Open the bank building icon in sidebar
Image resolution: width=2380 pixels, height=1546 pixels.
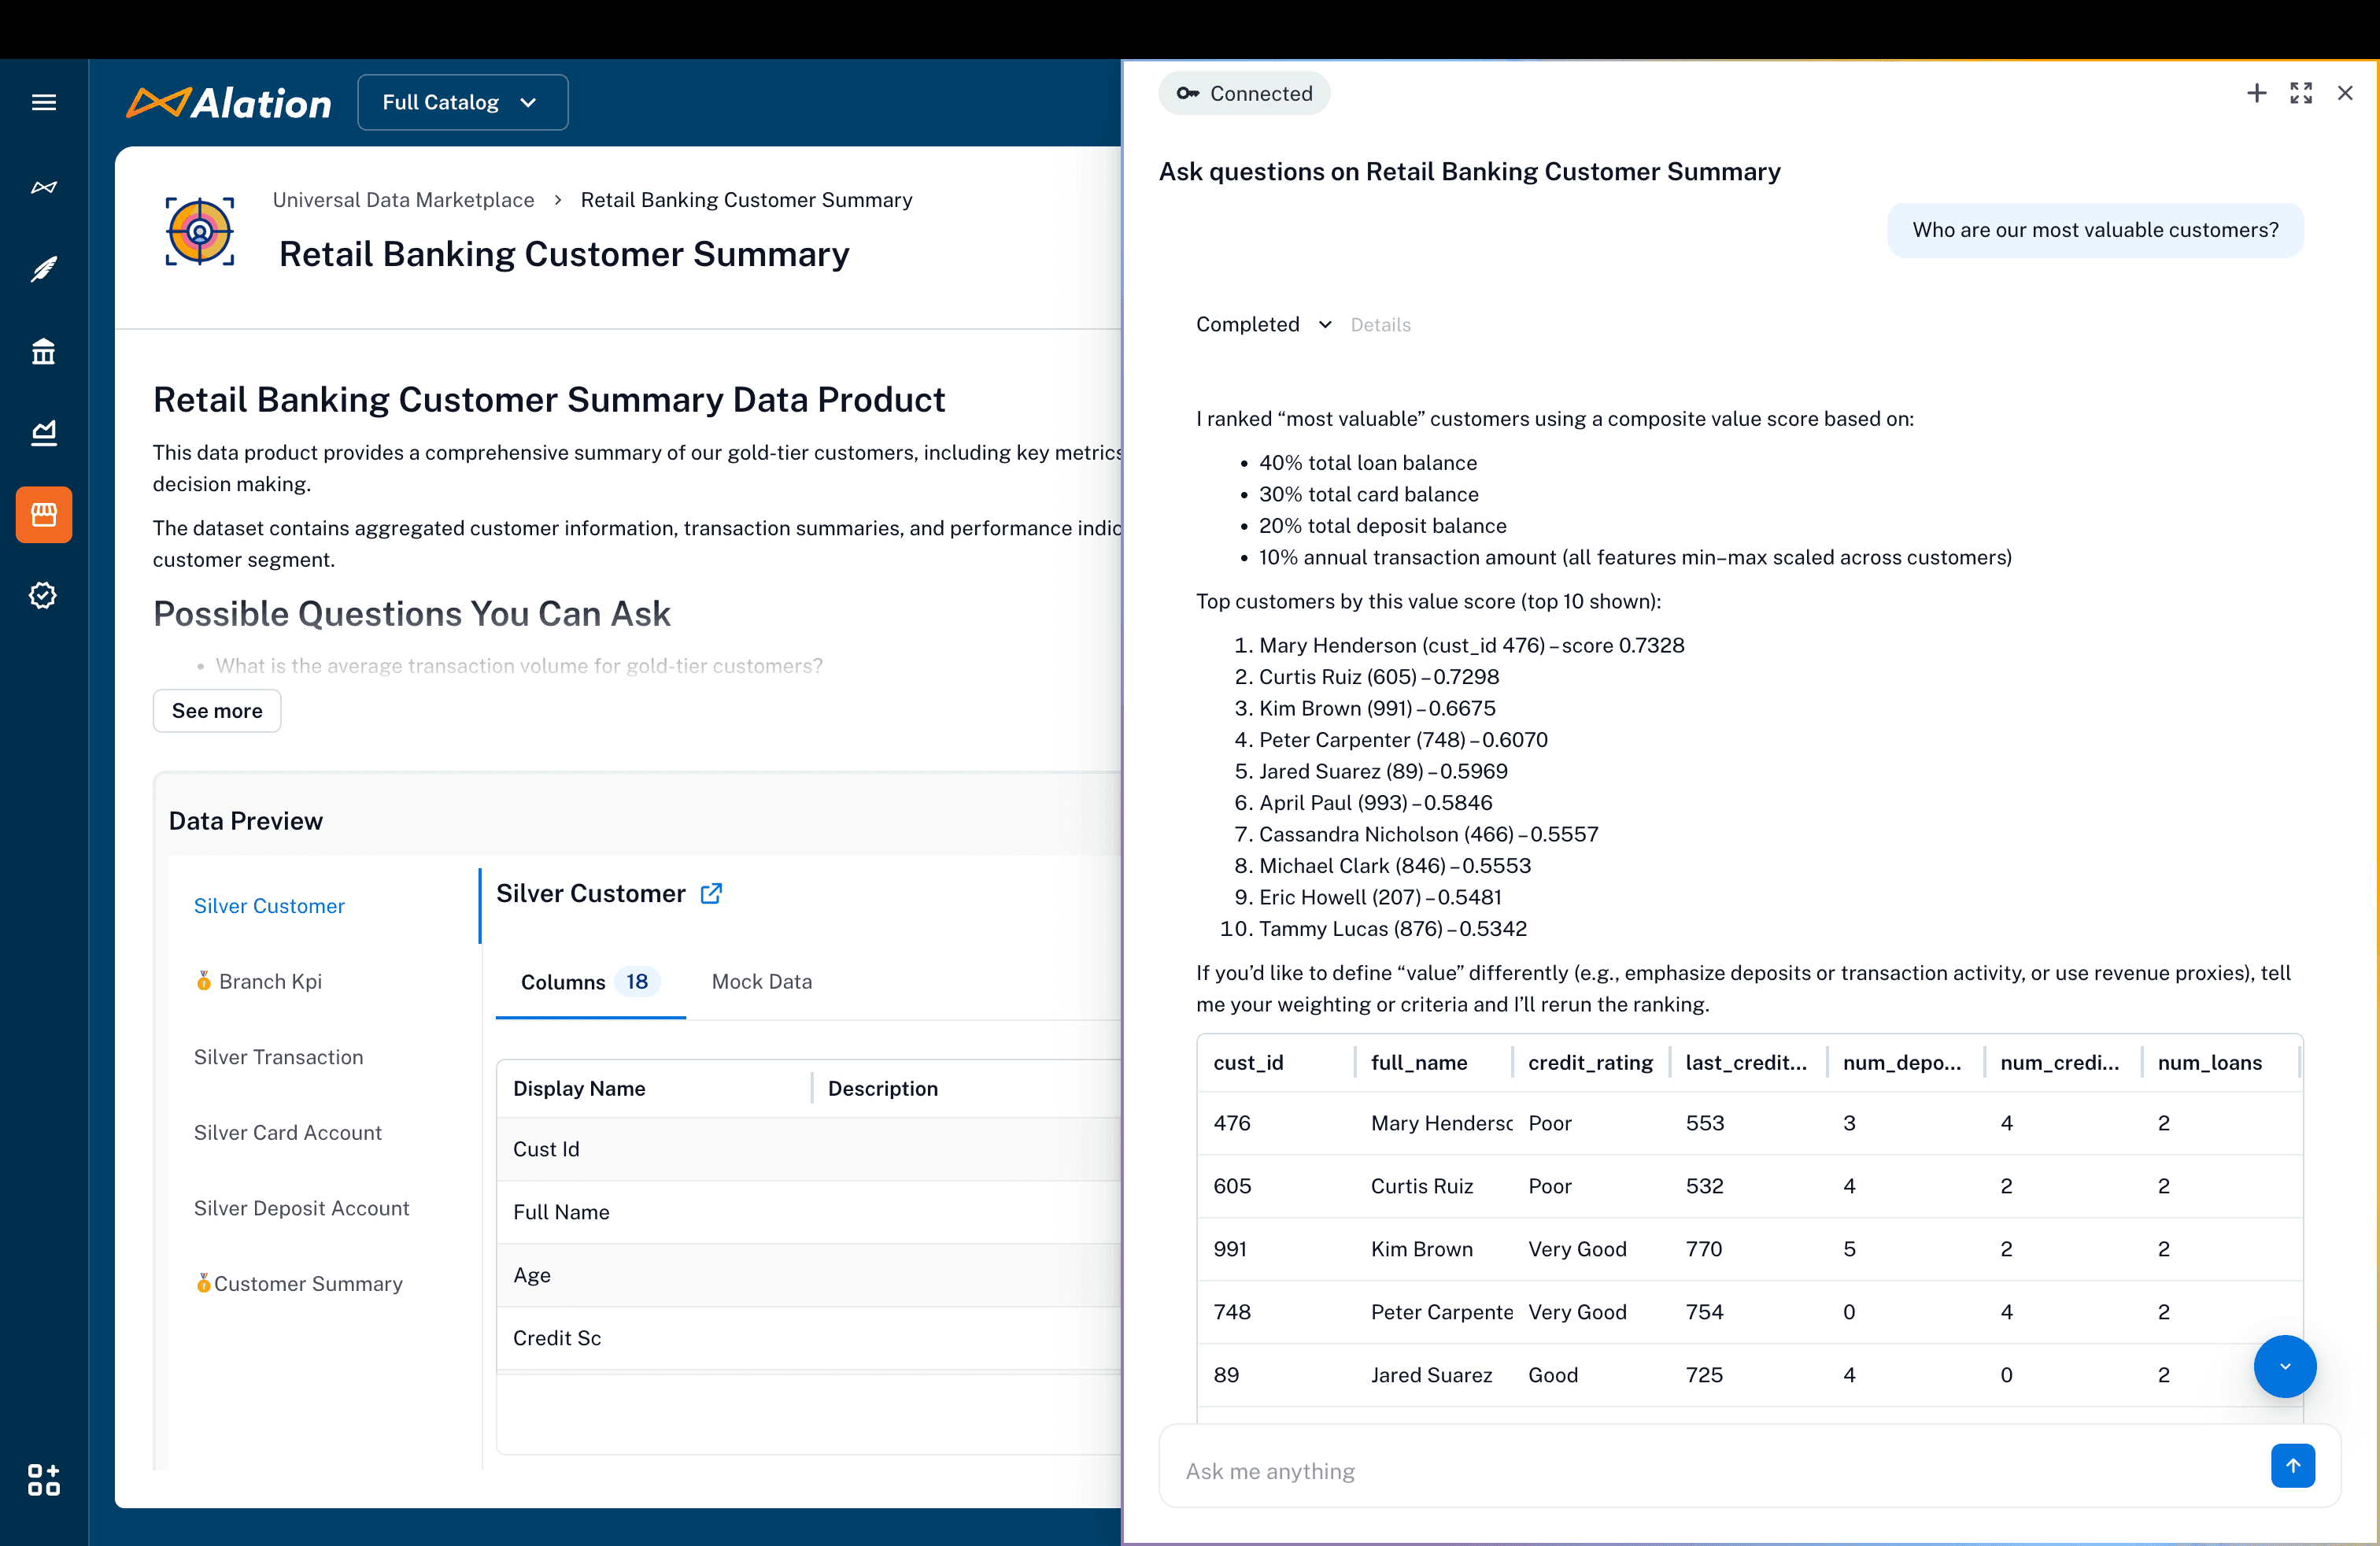pyautogui.click(x=44, y=351)
